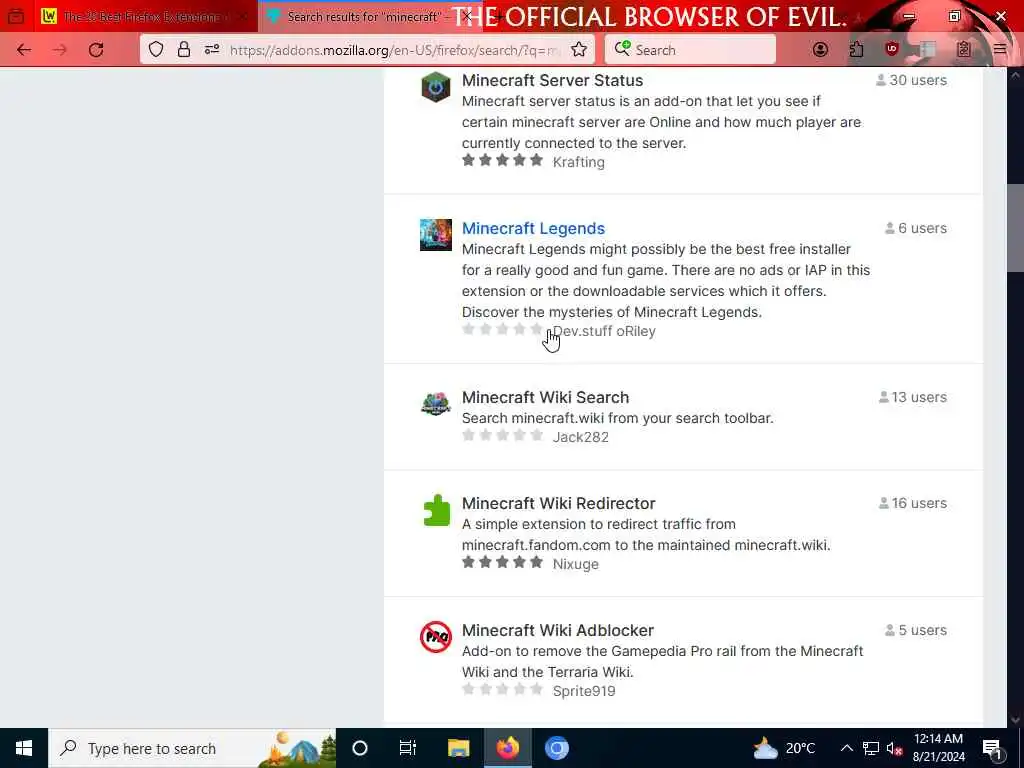This screenshot has height=768, width=1024.
Task: Click the Minecraft Wiki Search add-on icon
Action: click(x=436, y=404)
